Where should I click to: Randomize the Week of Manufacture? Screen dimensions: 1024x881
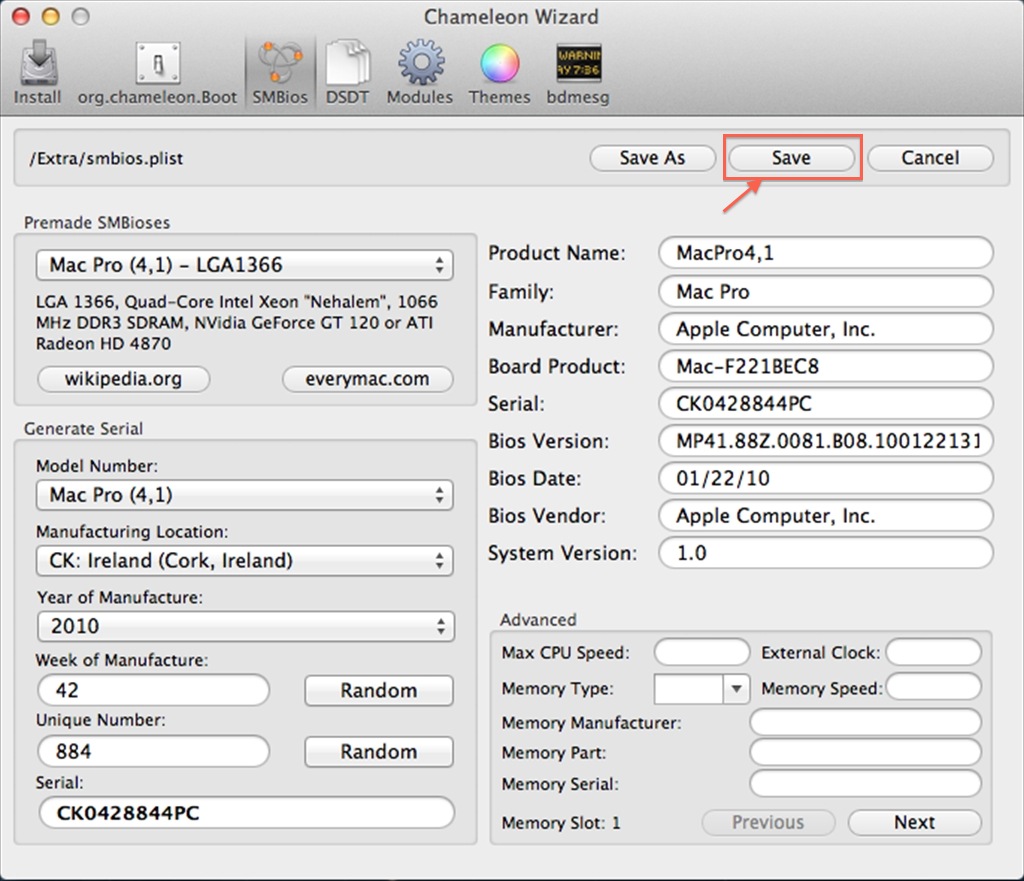[x=379, y=690]
